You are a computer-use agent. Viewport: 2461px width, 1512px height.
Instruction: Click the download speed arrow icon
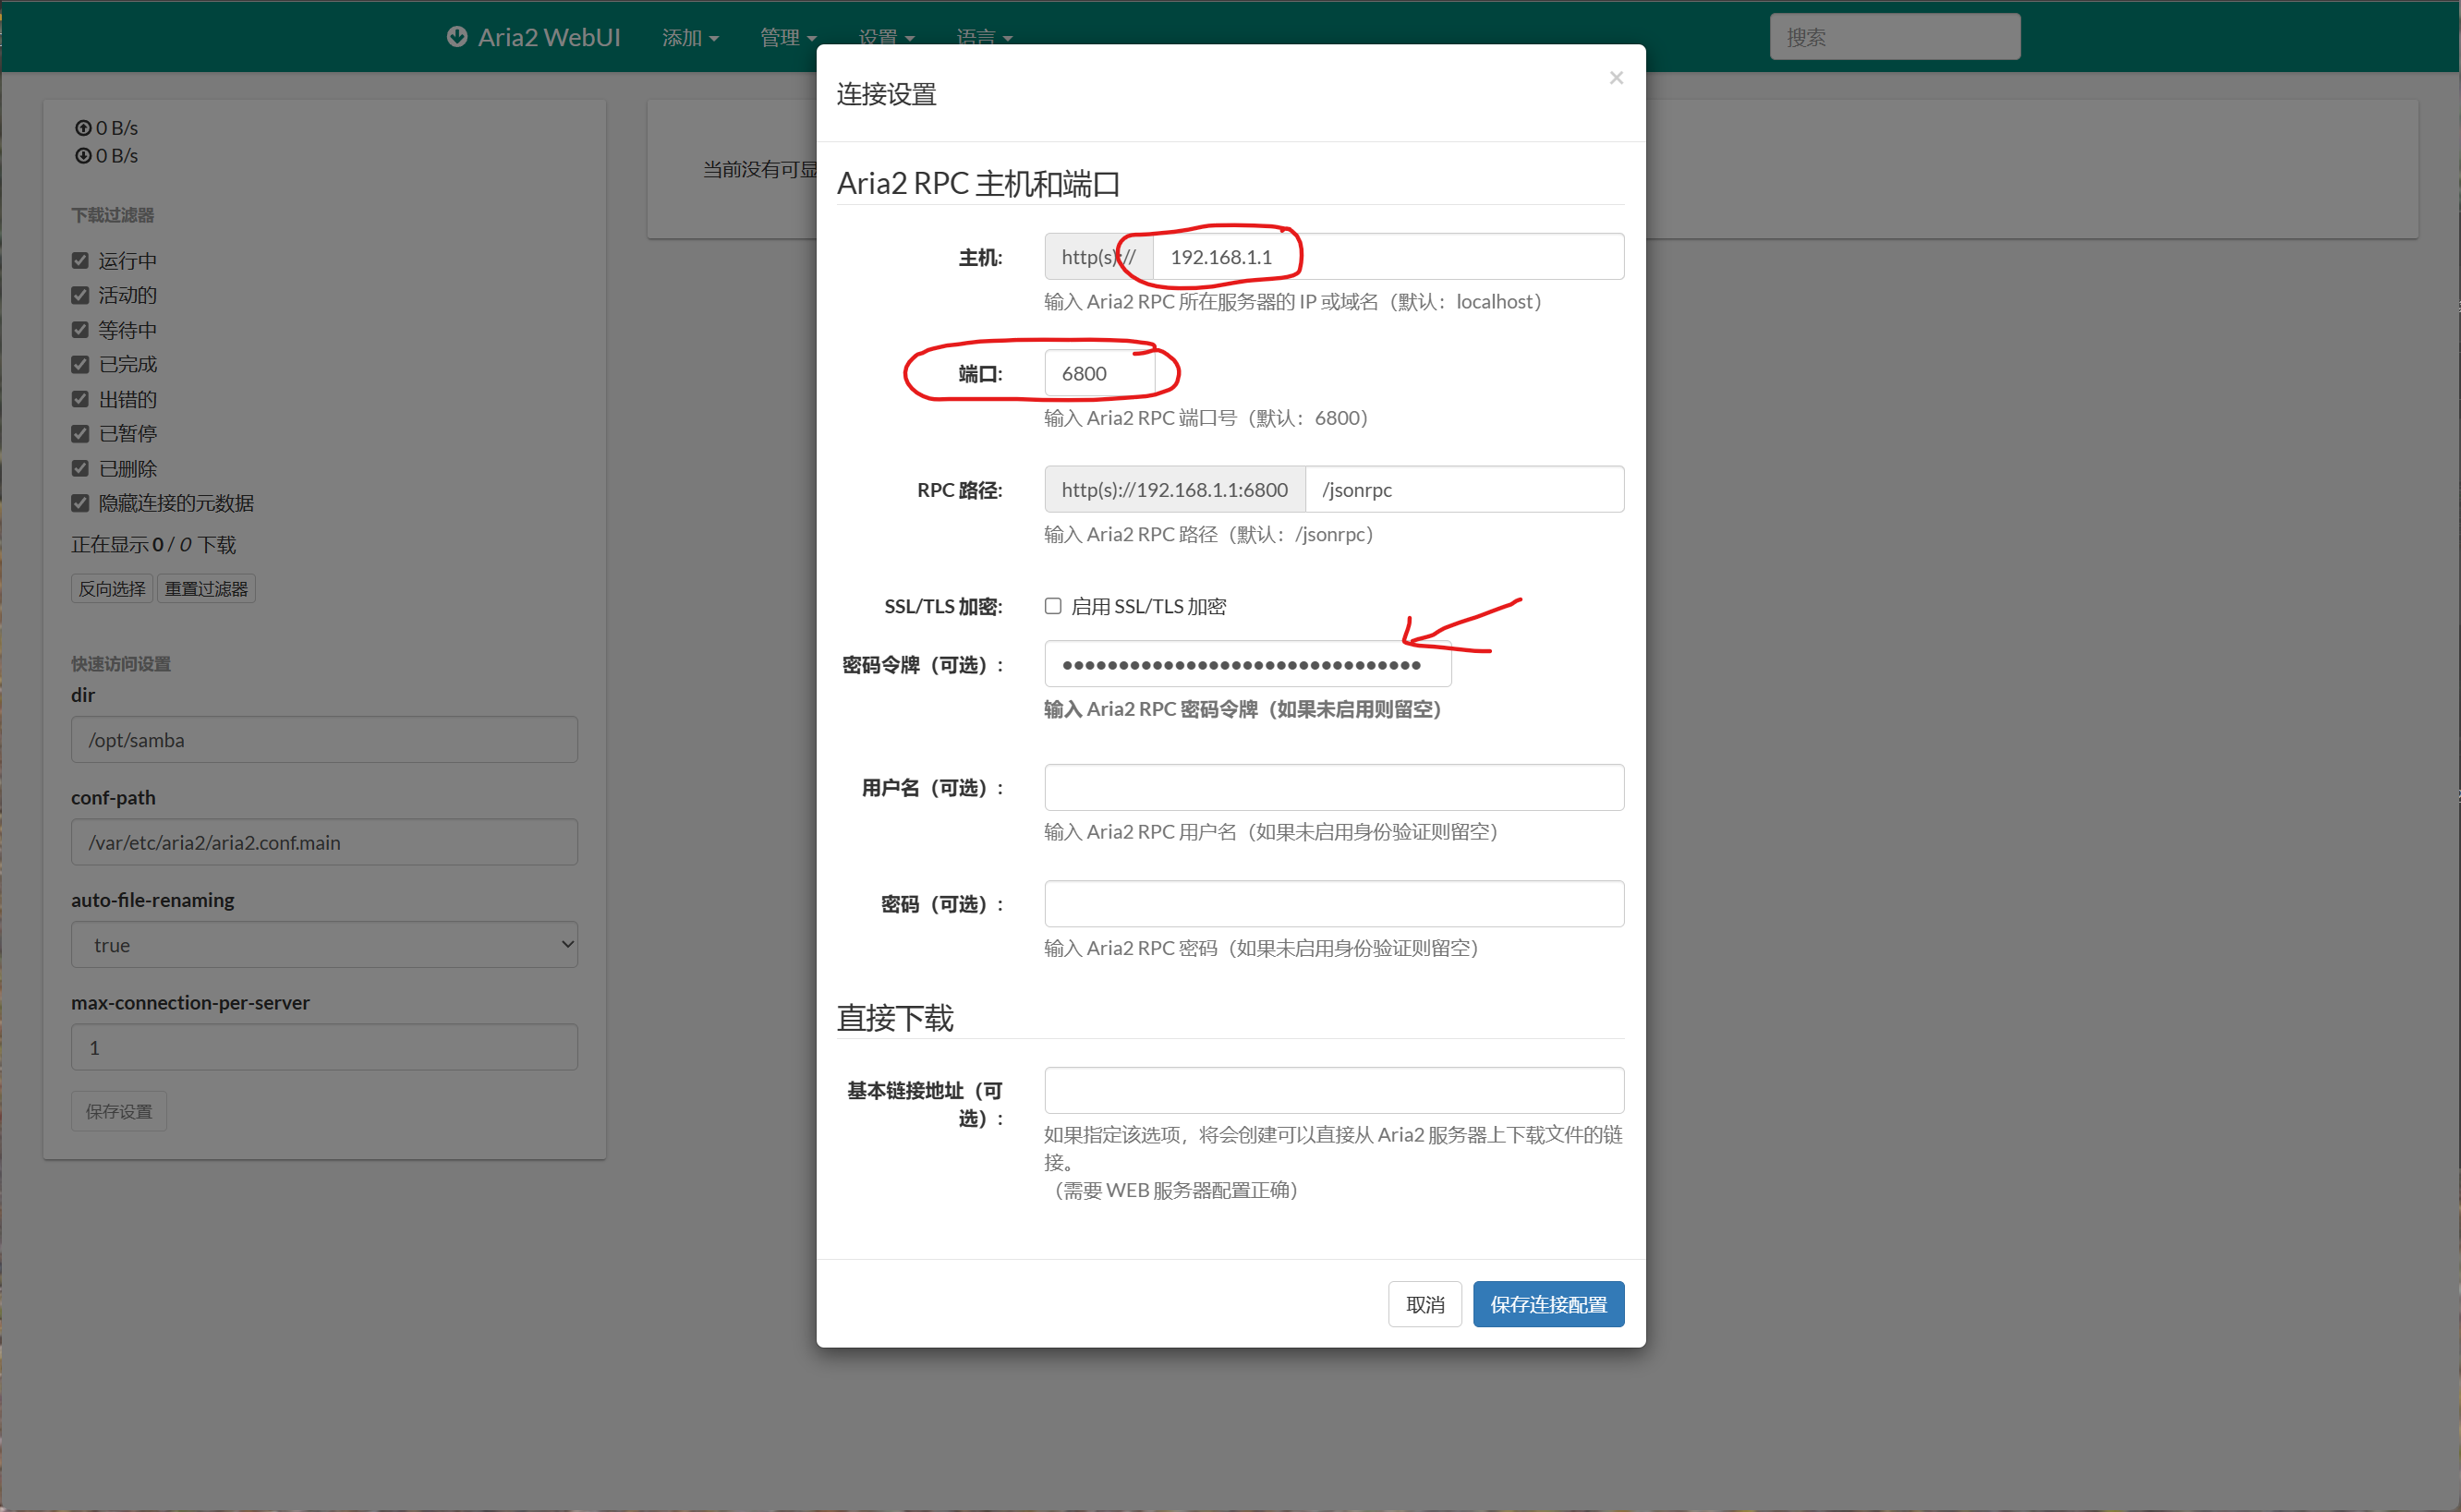84,156
